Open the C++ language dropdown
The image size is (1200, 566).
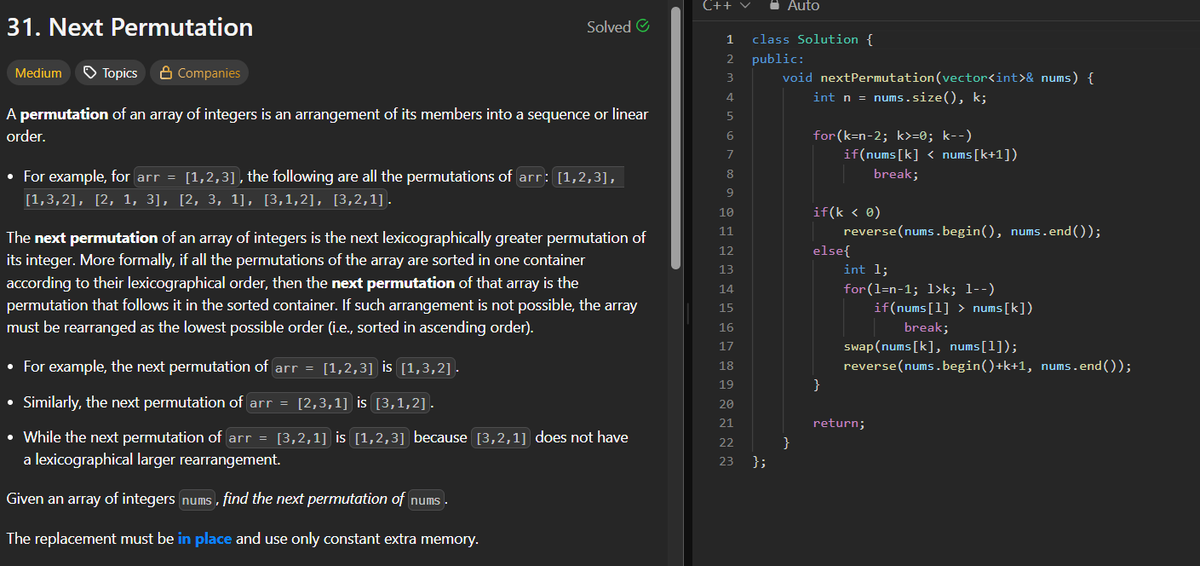point(726,5)
